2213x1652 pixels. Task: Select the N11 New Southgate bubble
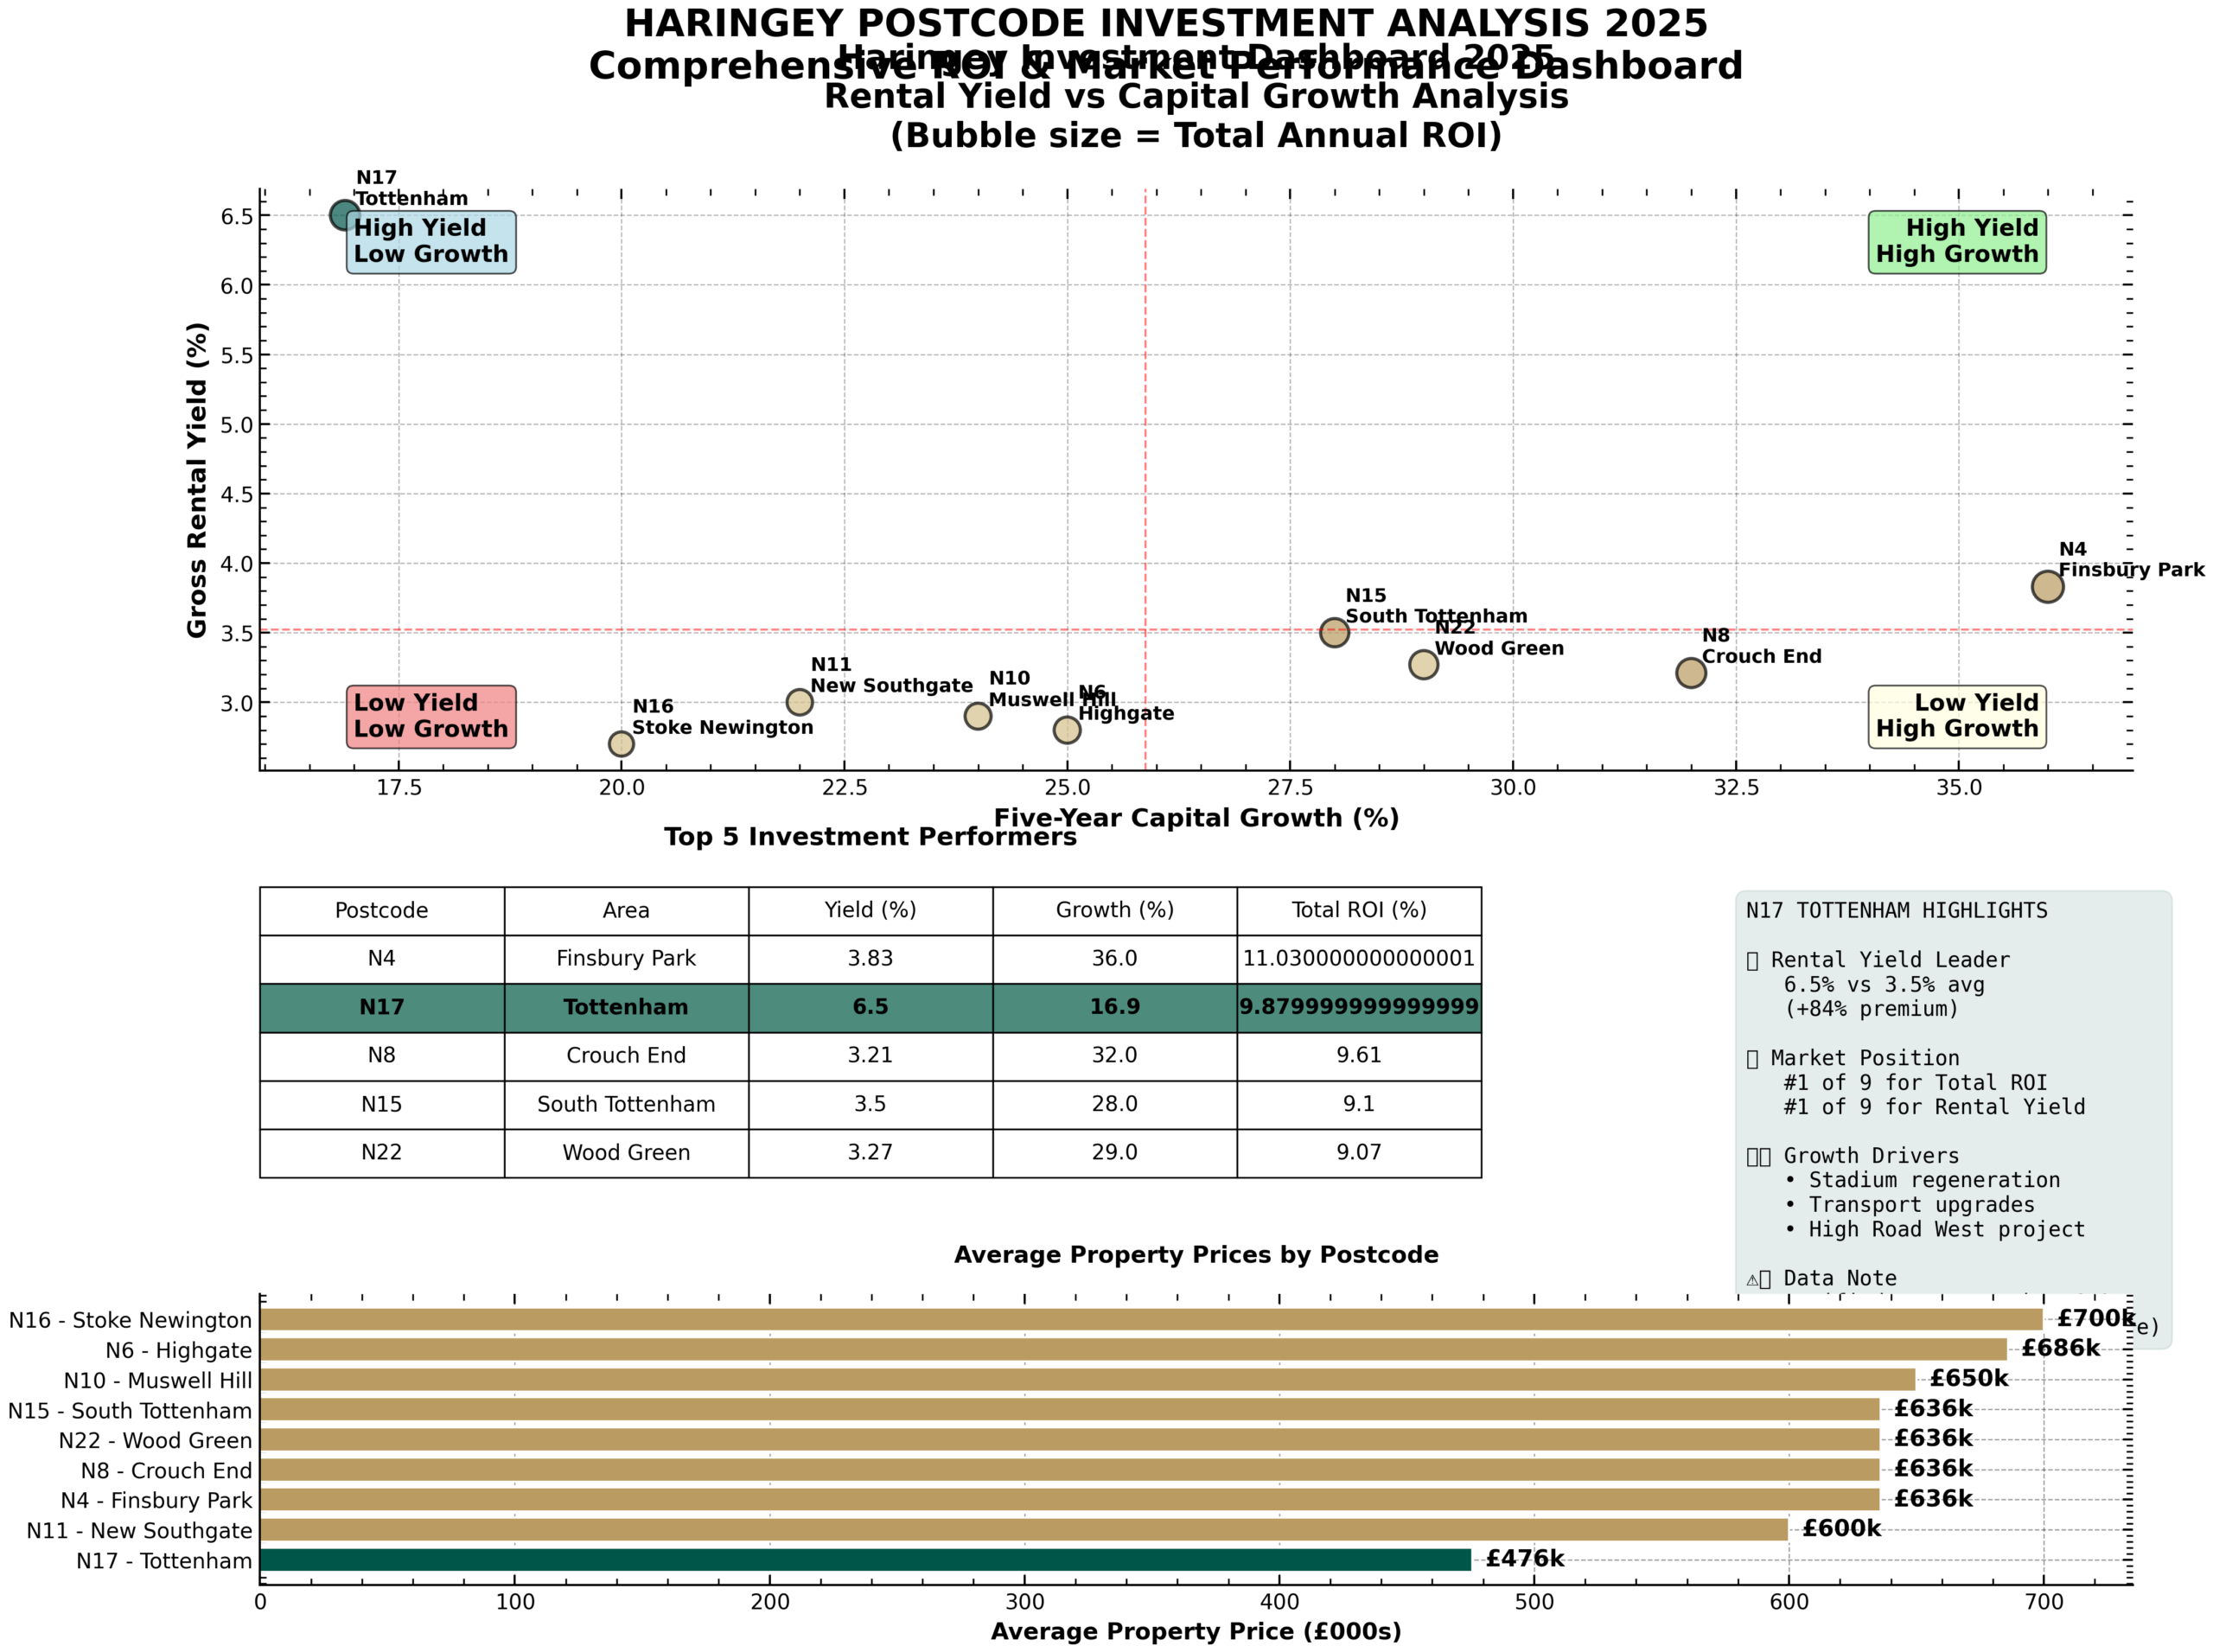[799, 701]
